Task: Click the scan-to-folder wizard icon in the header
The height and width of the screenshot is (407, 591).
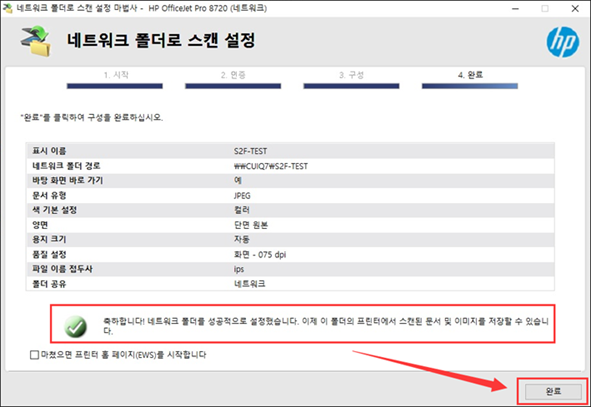Action: point(36,41)
